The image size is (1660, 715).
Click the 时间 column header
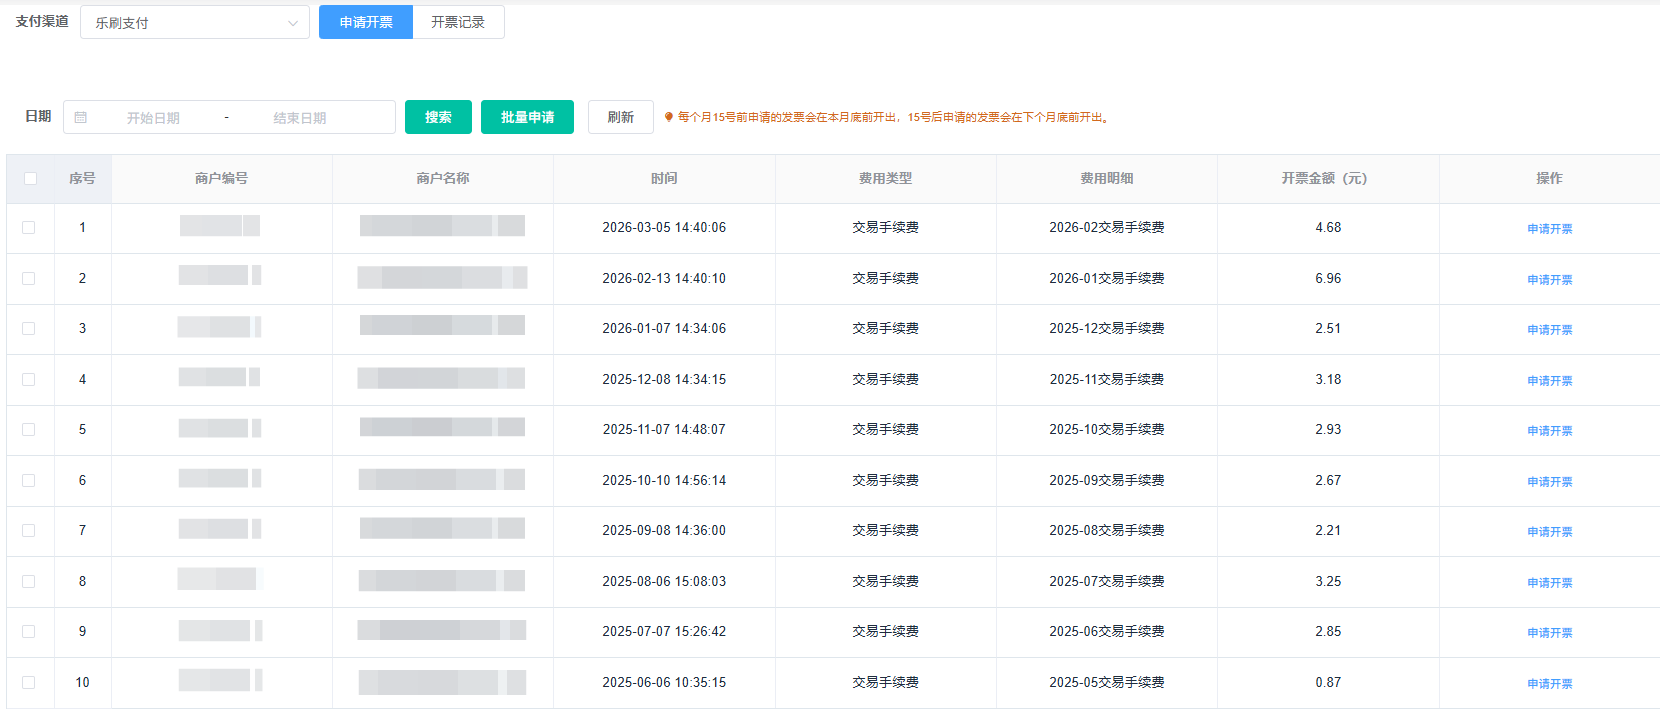(x=664, y=178)
